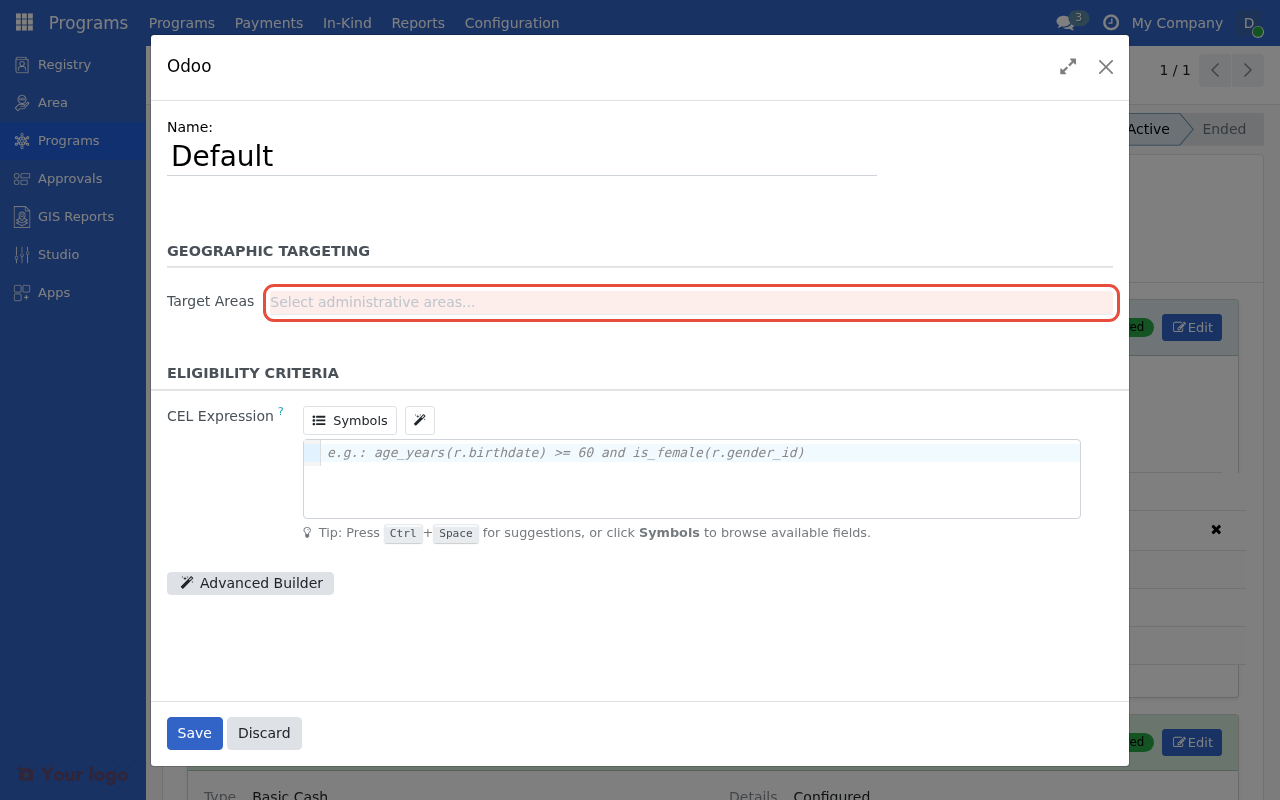Open the Symbols browser dropdown
The width and height of the screenshot is (1280, 800).
349,420
